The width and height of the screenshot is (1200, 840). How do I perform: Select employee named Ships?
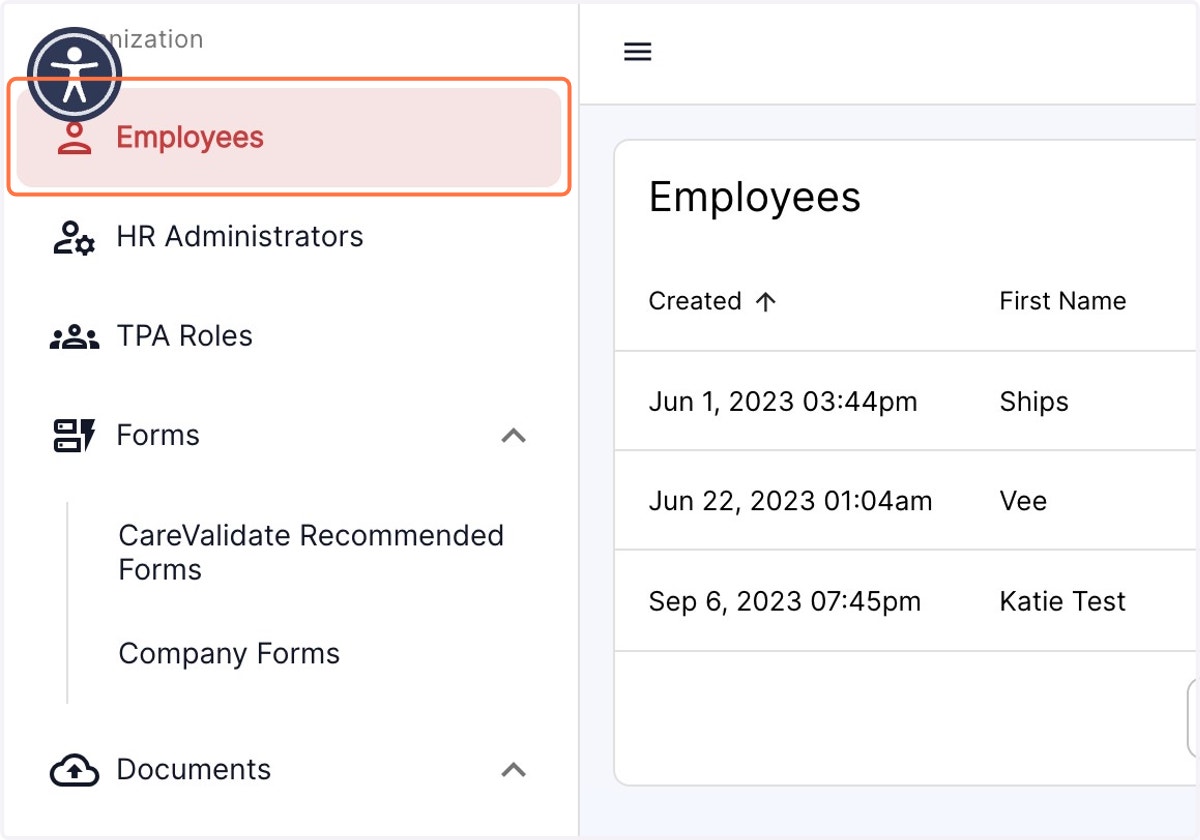point(1034,402)
